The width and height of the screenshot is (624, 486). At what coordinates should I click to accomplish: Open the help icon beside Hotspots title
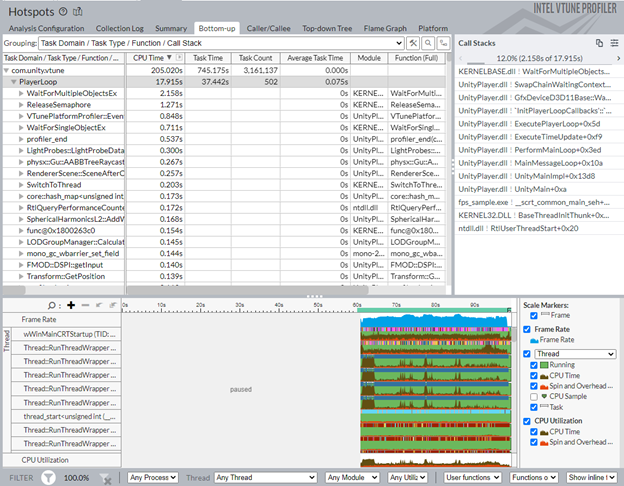63,10
